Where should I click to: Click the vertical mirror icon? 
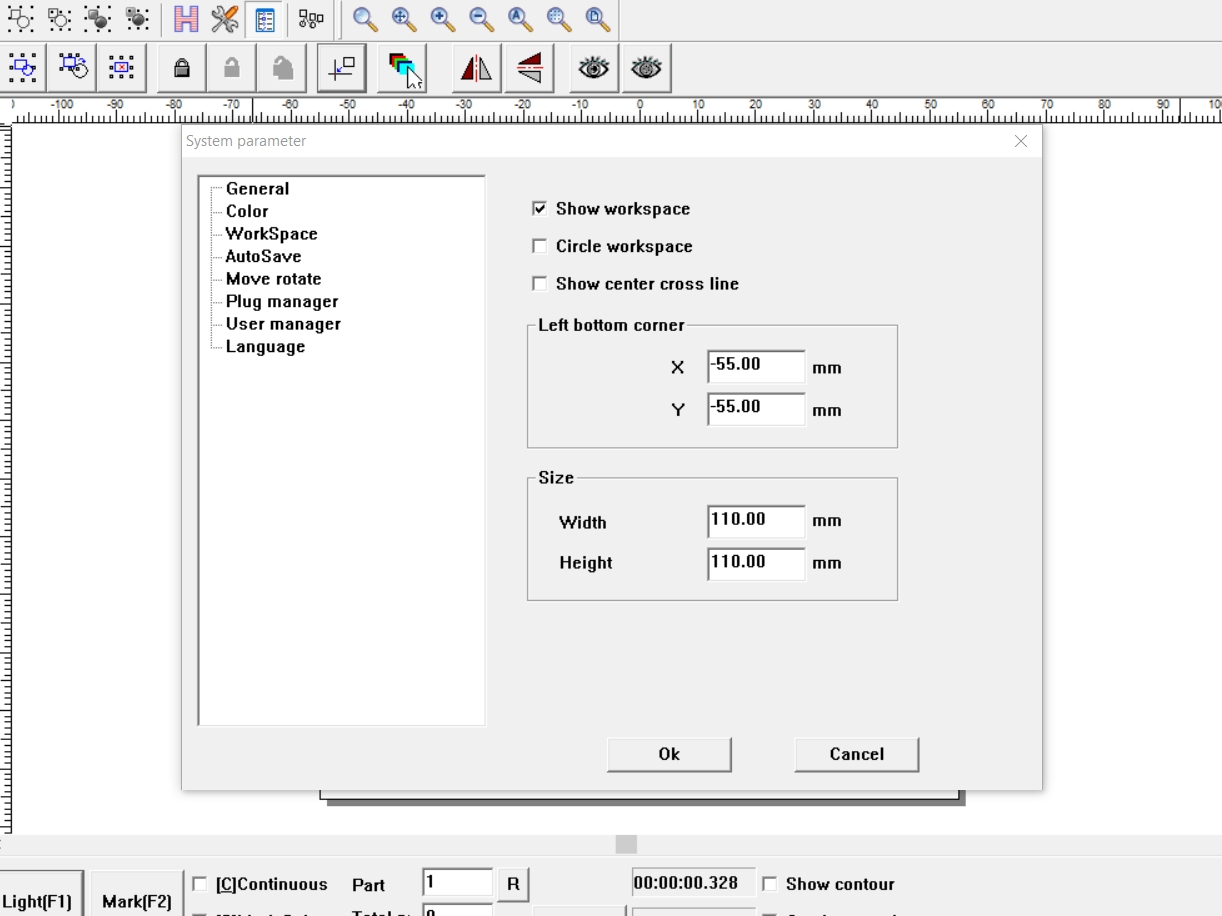(529, 68)
